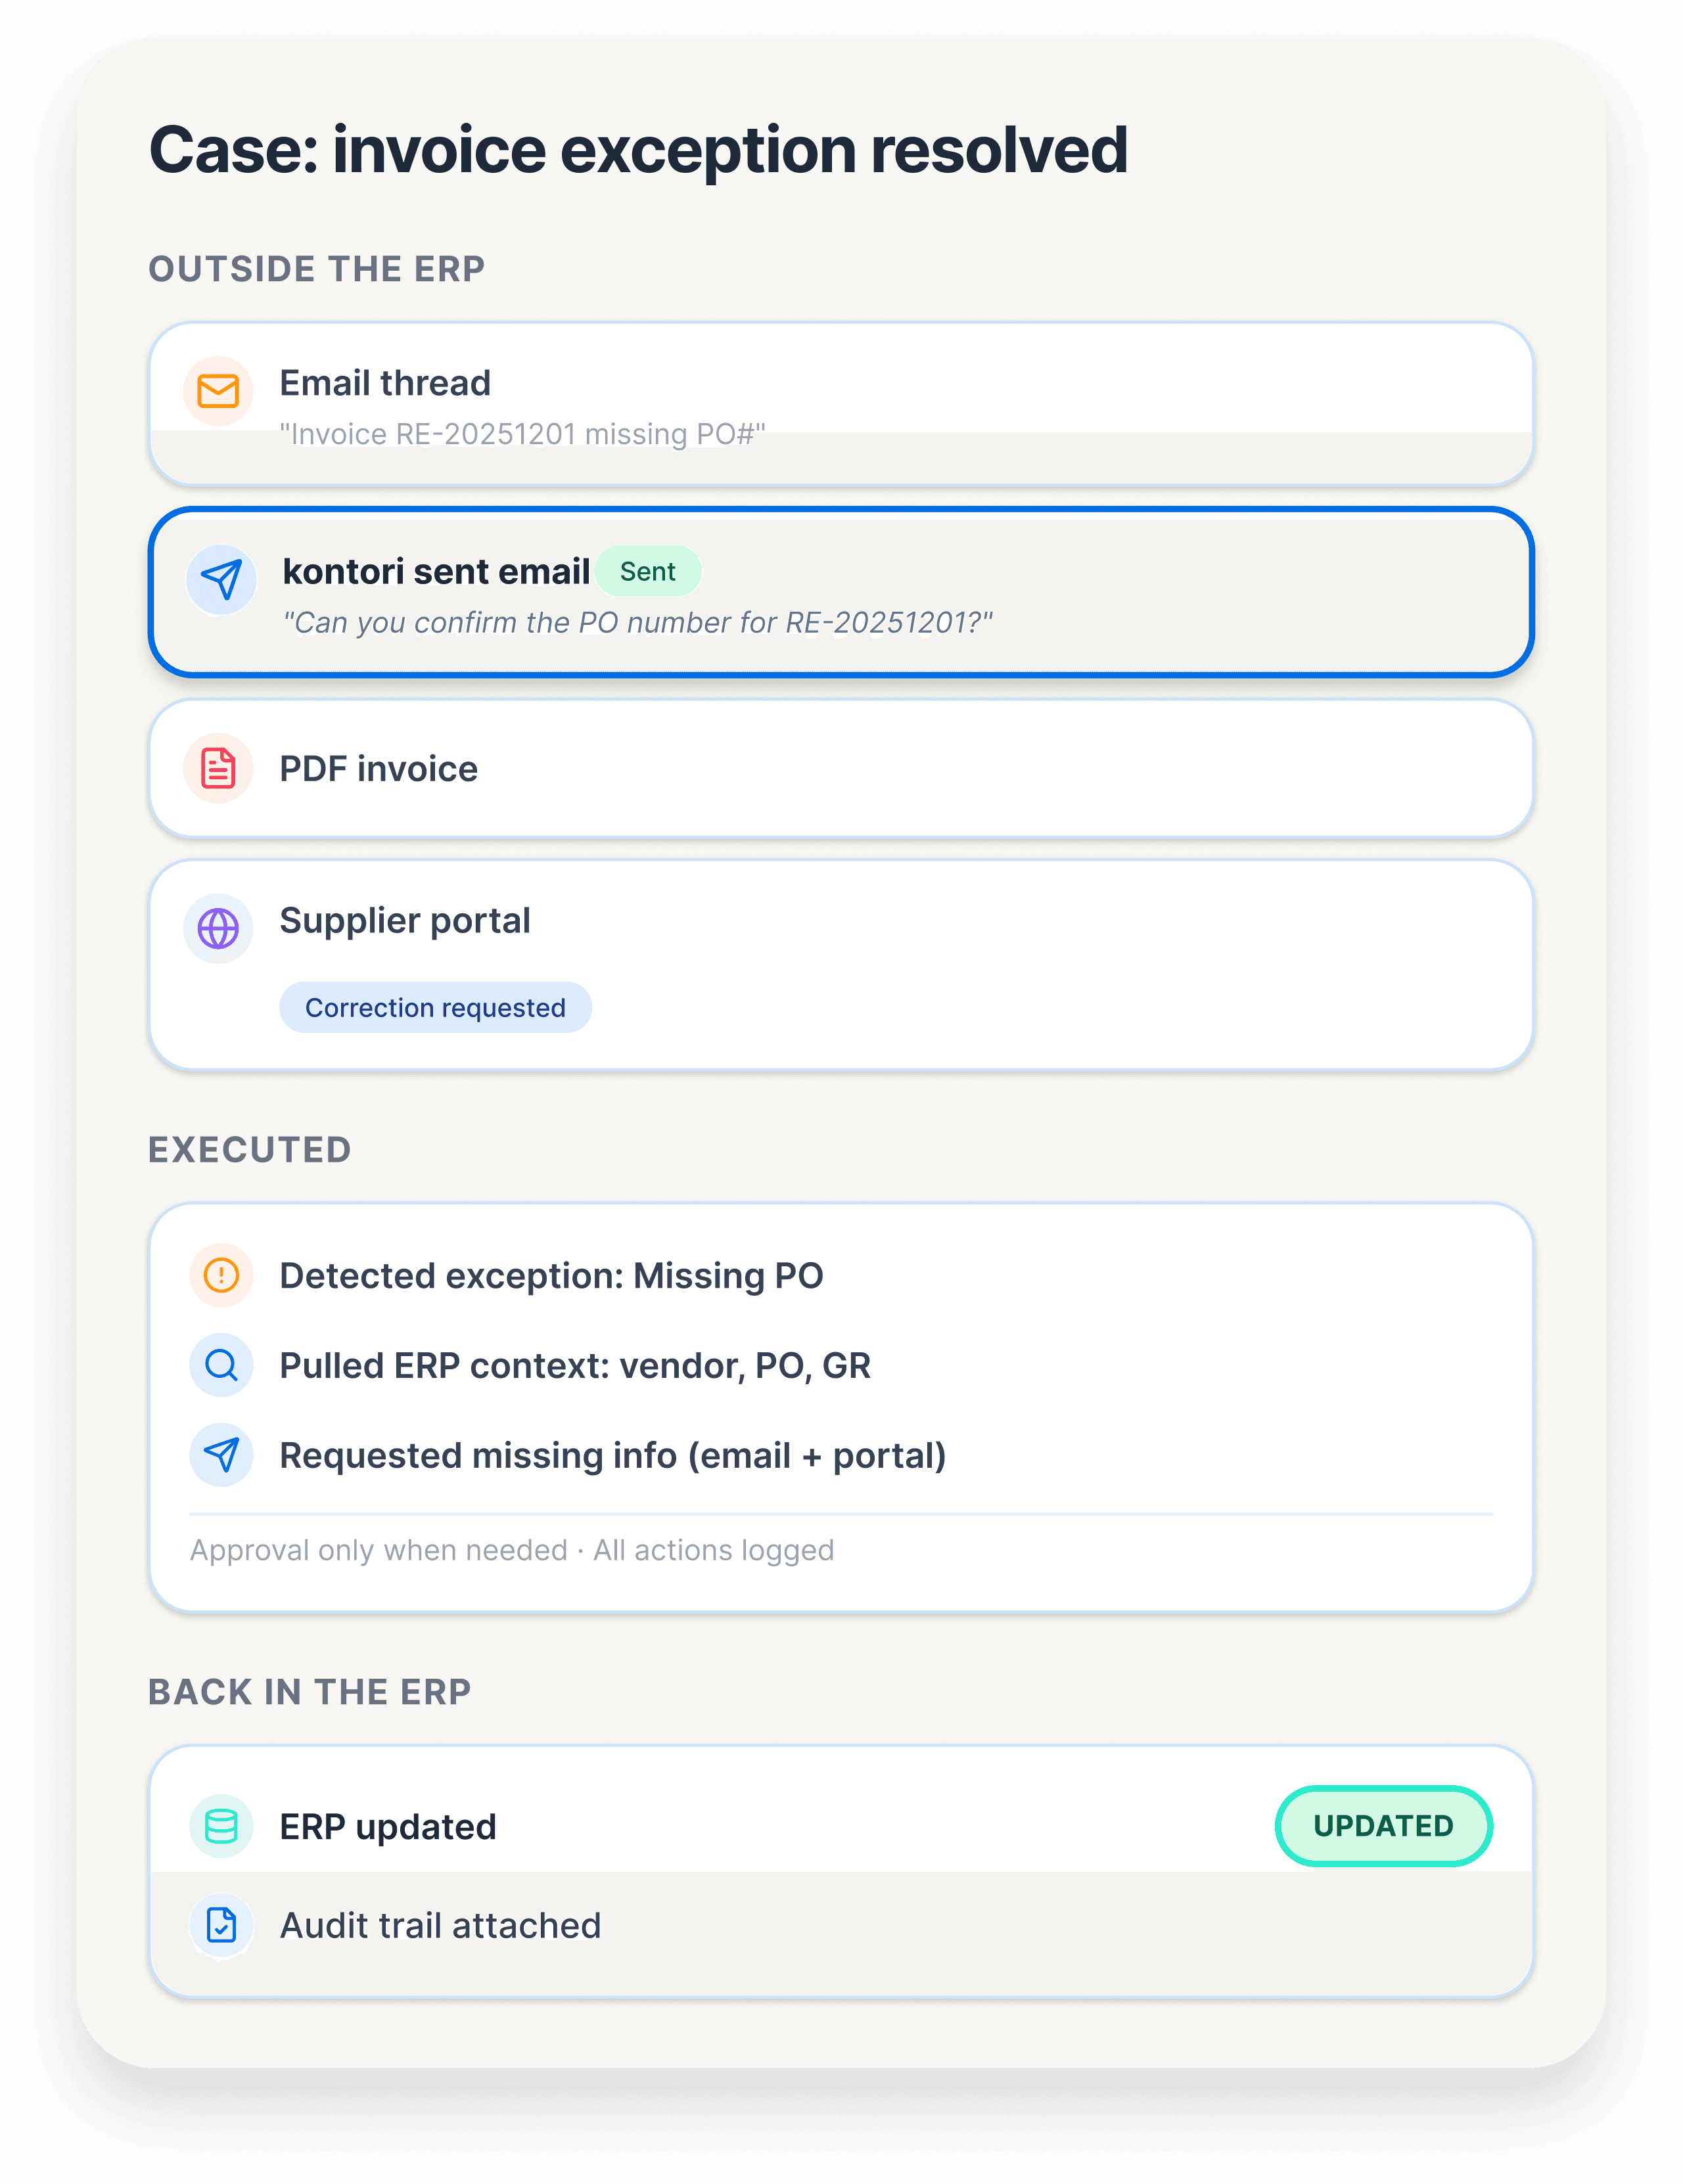Click Detected exception: Missing PO text
The height and width of the screenshot is (2184, 1683).
[551, 1275]
